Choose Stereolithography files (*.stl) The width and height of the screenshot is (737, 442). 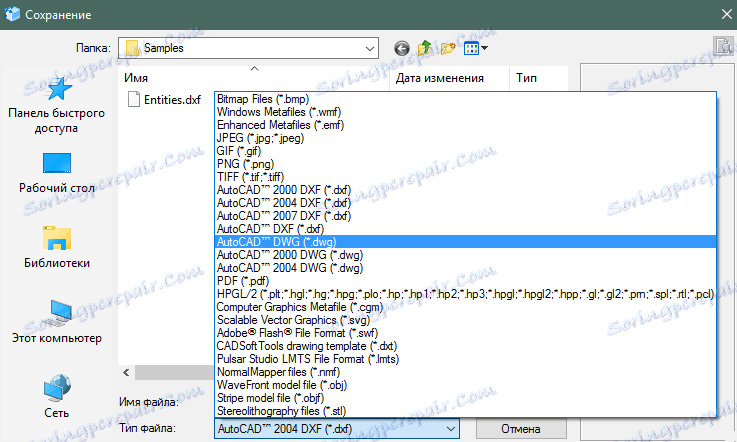pyautogui.click(x=465, y=411)
